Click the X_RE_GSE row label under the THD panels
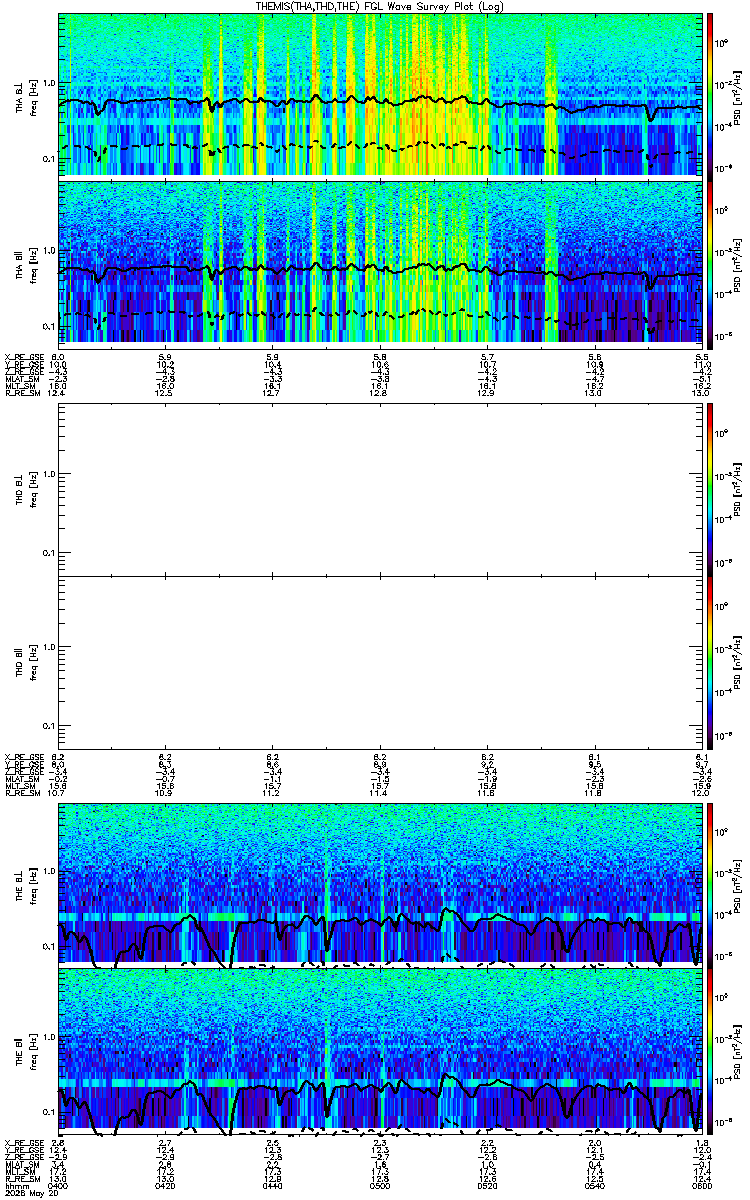Screen dimensions: 750x1200 point(22,757)
